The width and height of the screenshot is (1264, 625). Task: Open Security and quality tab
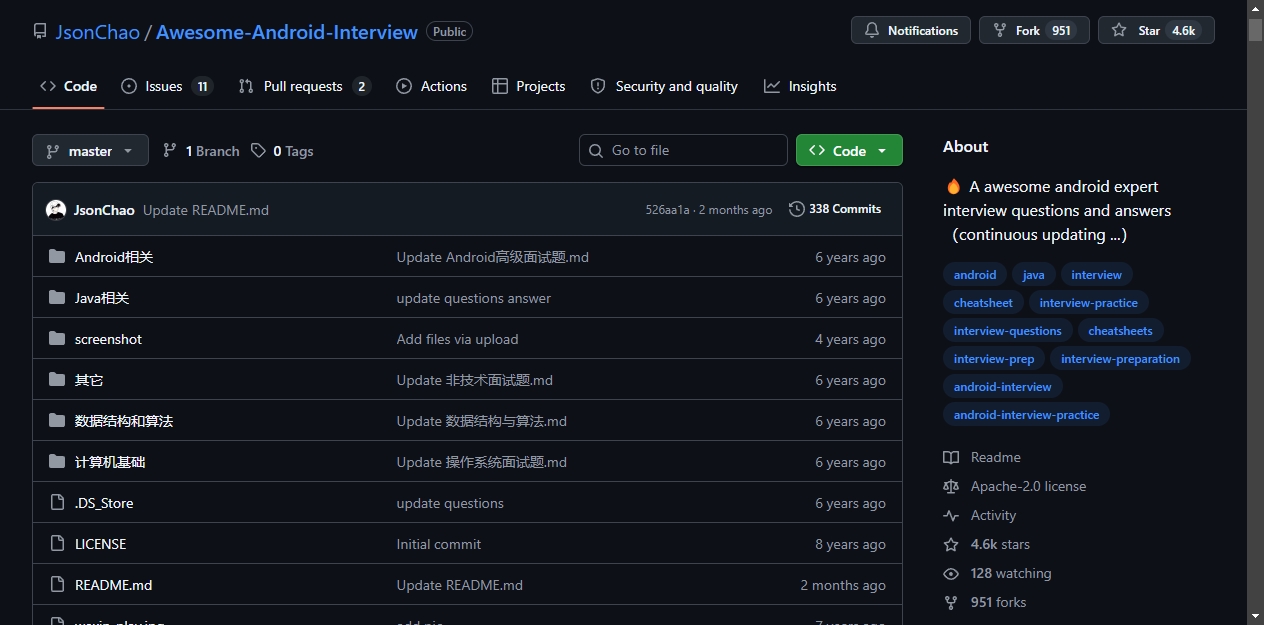[x=664, y=86]
